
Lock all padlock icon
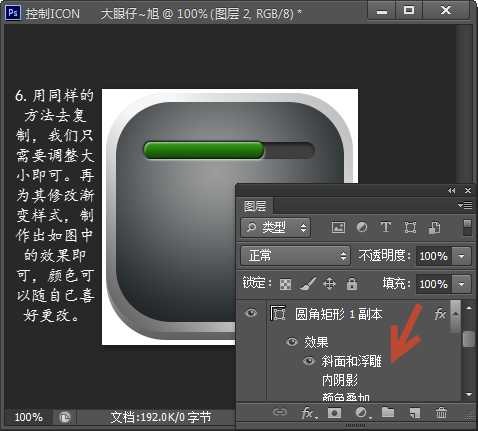pos(352,284)
